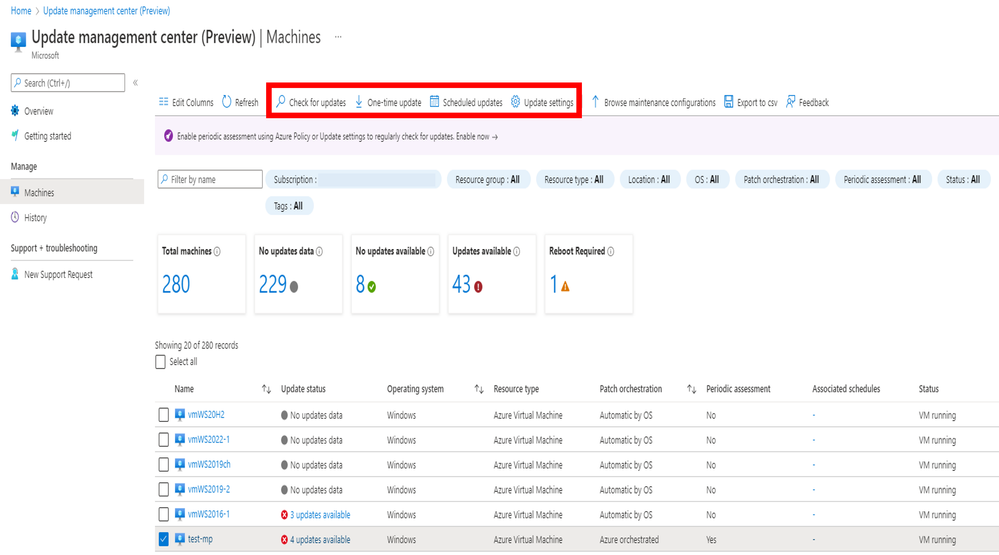This screenshot has width=999, height=555.
Task: Click the 229 No updates data count
Action: coord(273,284)
